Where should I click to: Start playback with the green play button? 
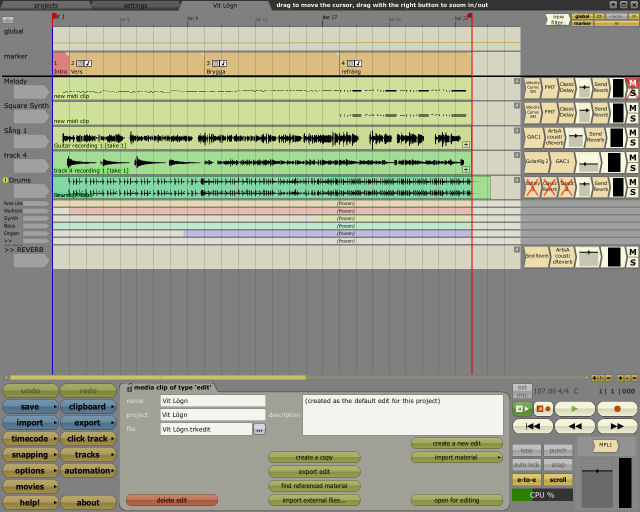coord(575,409)
